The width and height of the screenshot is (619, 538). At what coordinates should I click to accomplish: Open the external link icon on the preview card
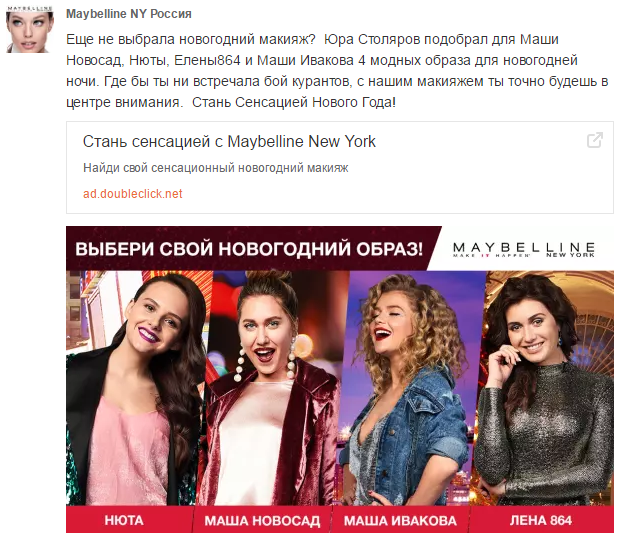(x=595, y=140)
